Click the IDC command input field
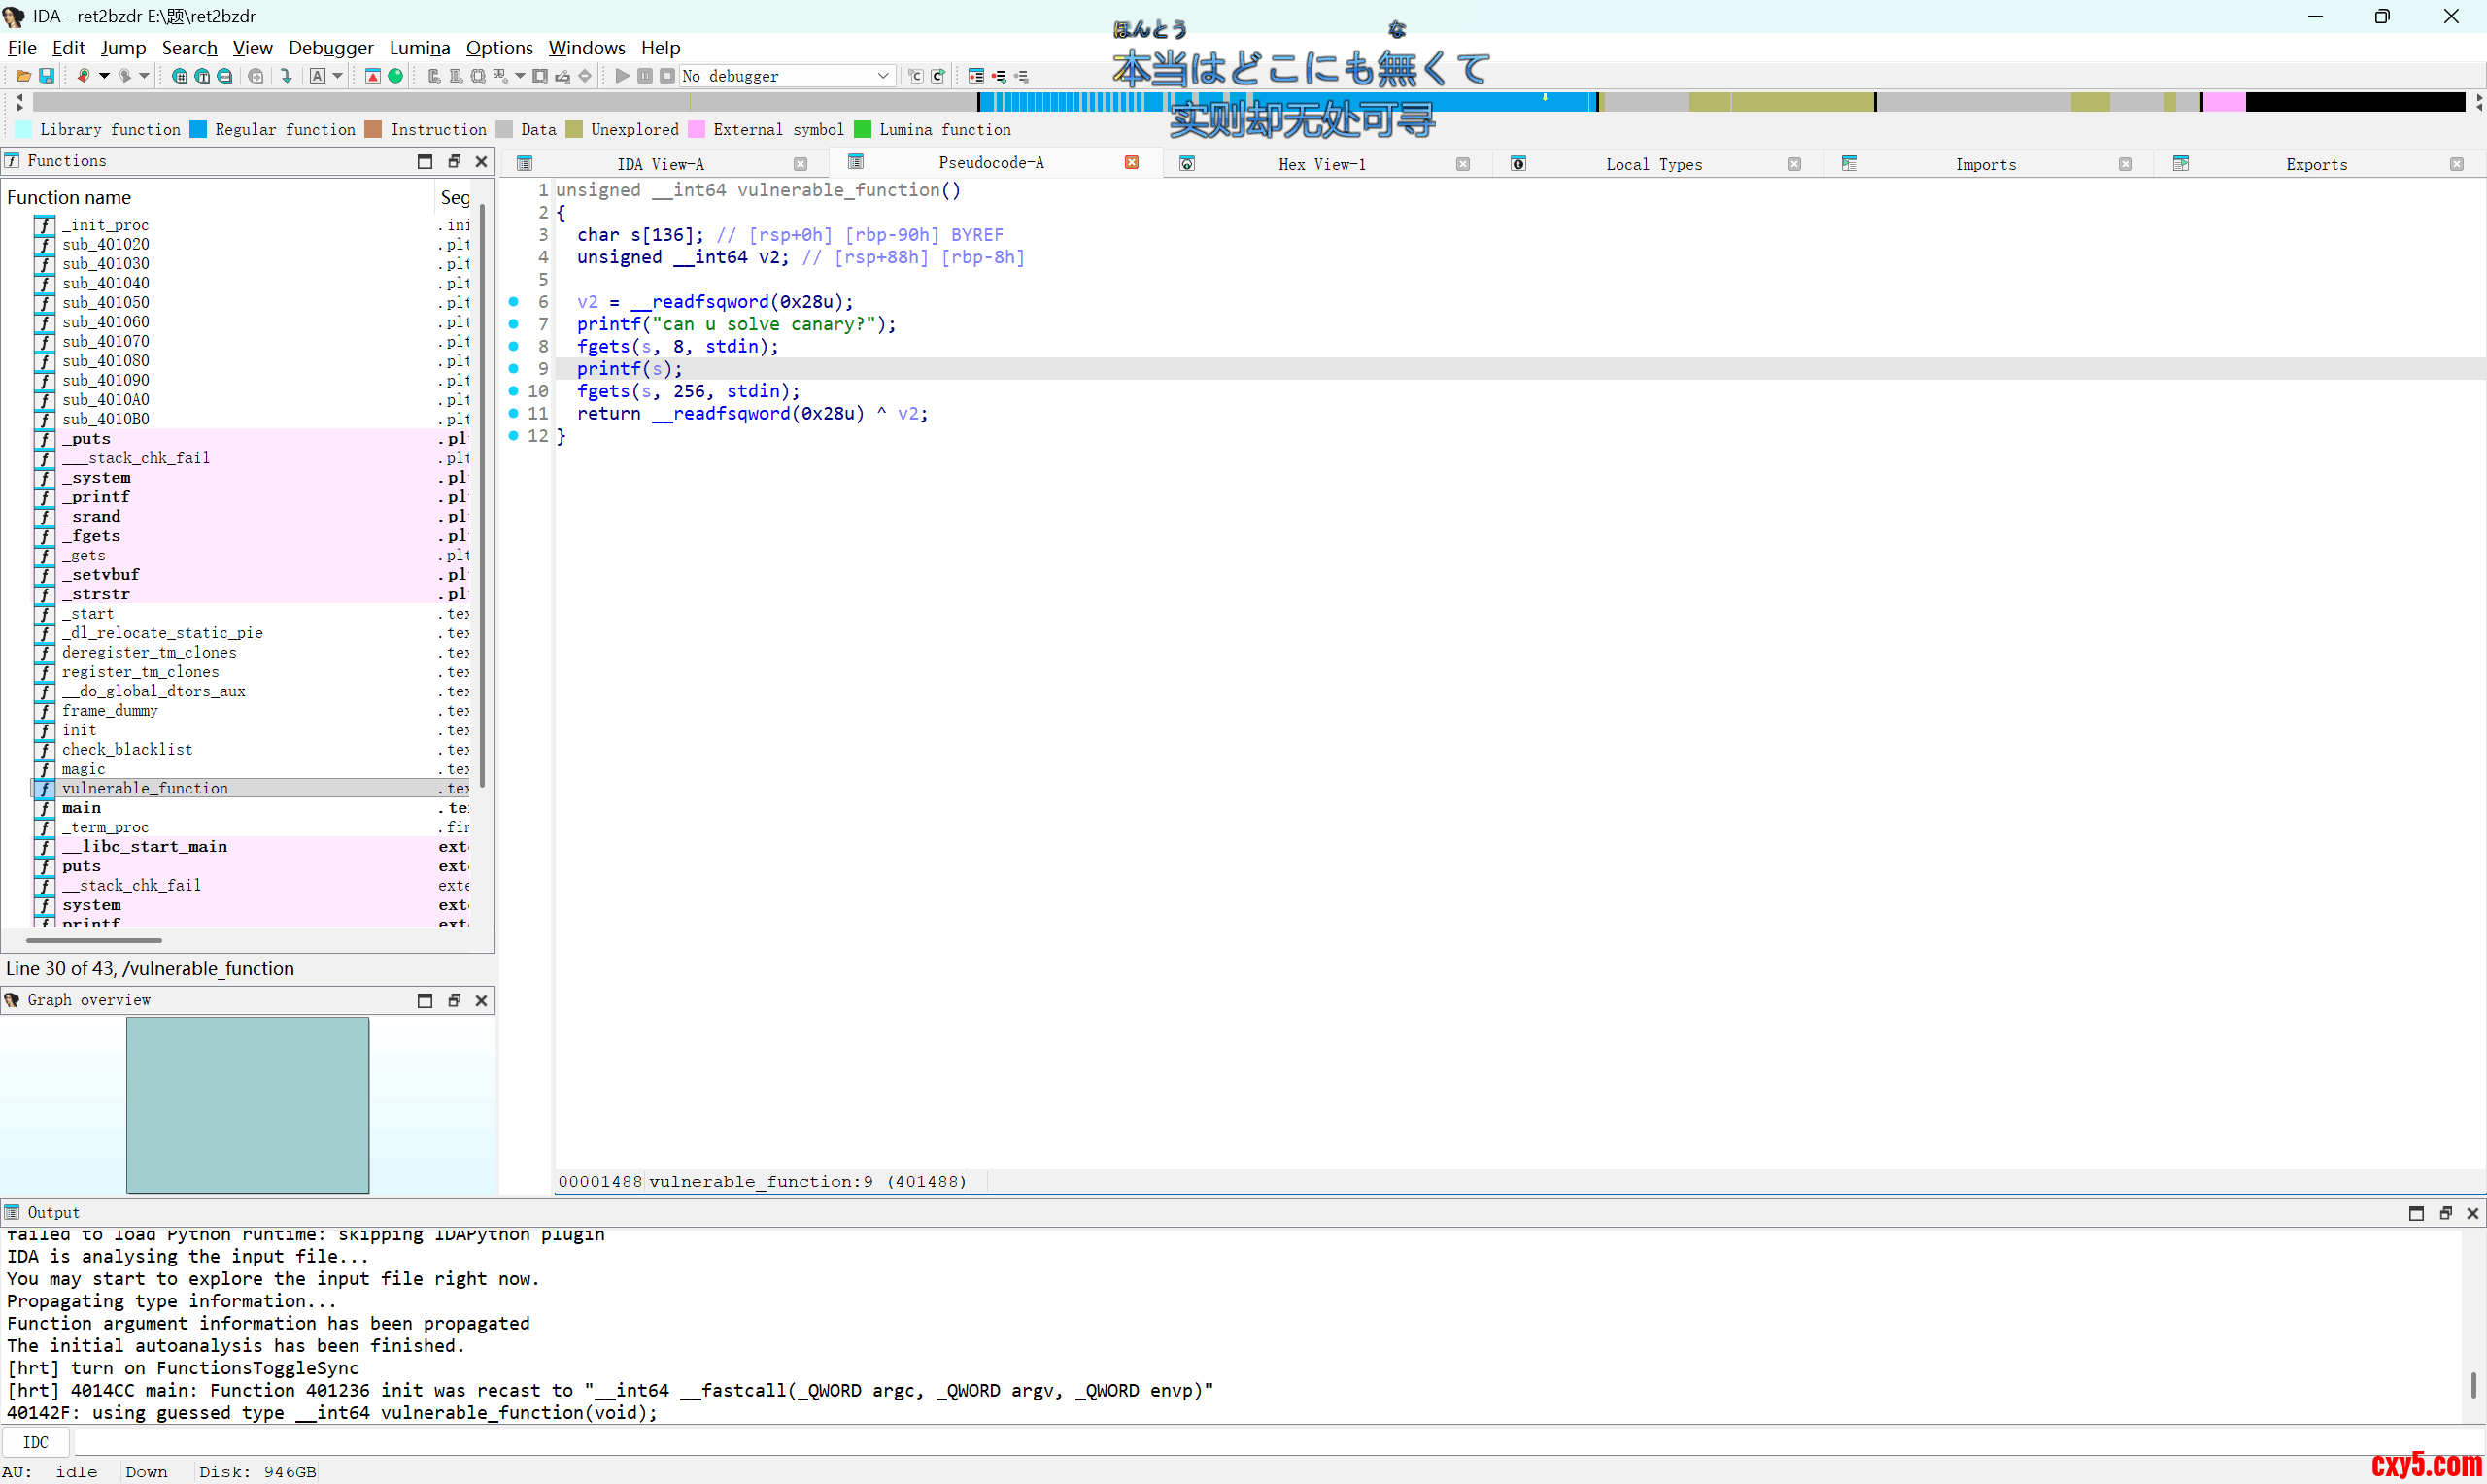 (x=1200, y=1442)
